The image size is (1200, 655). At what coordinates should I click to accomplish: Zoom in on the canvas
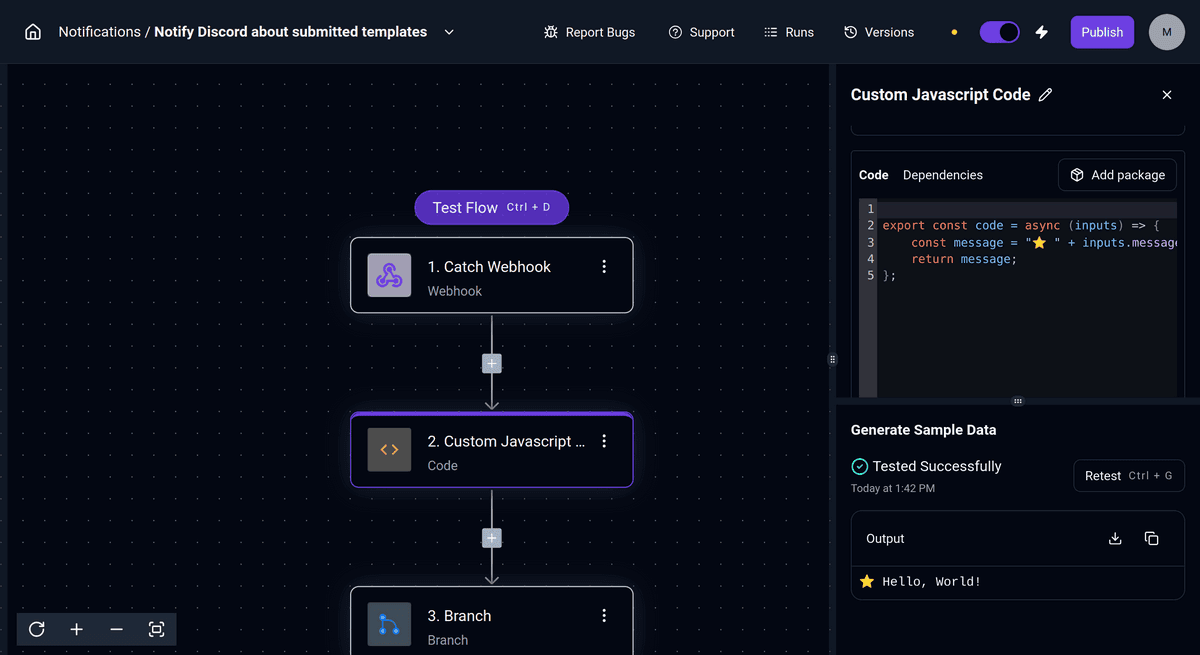pyautogui.click(x=77, y=629)
